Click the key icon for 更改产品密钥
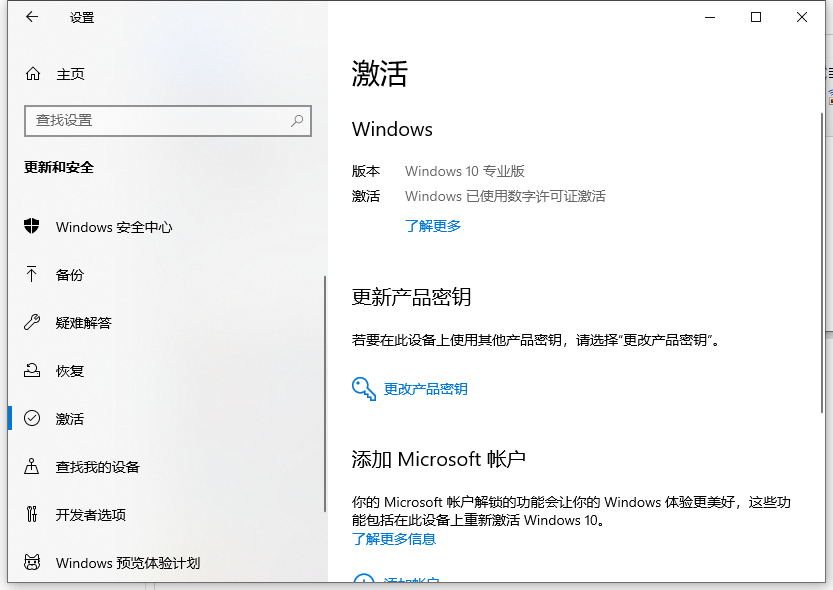Image resolution: width=833 pixels, height=590 pixels. (x=364, y=389)
